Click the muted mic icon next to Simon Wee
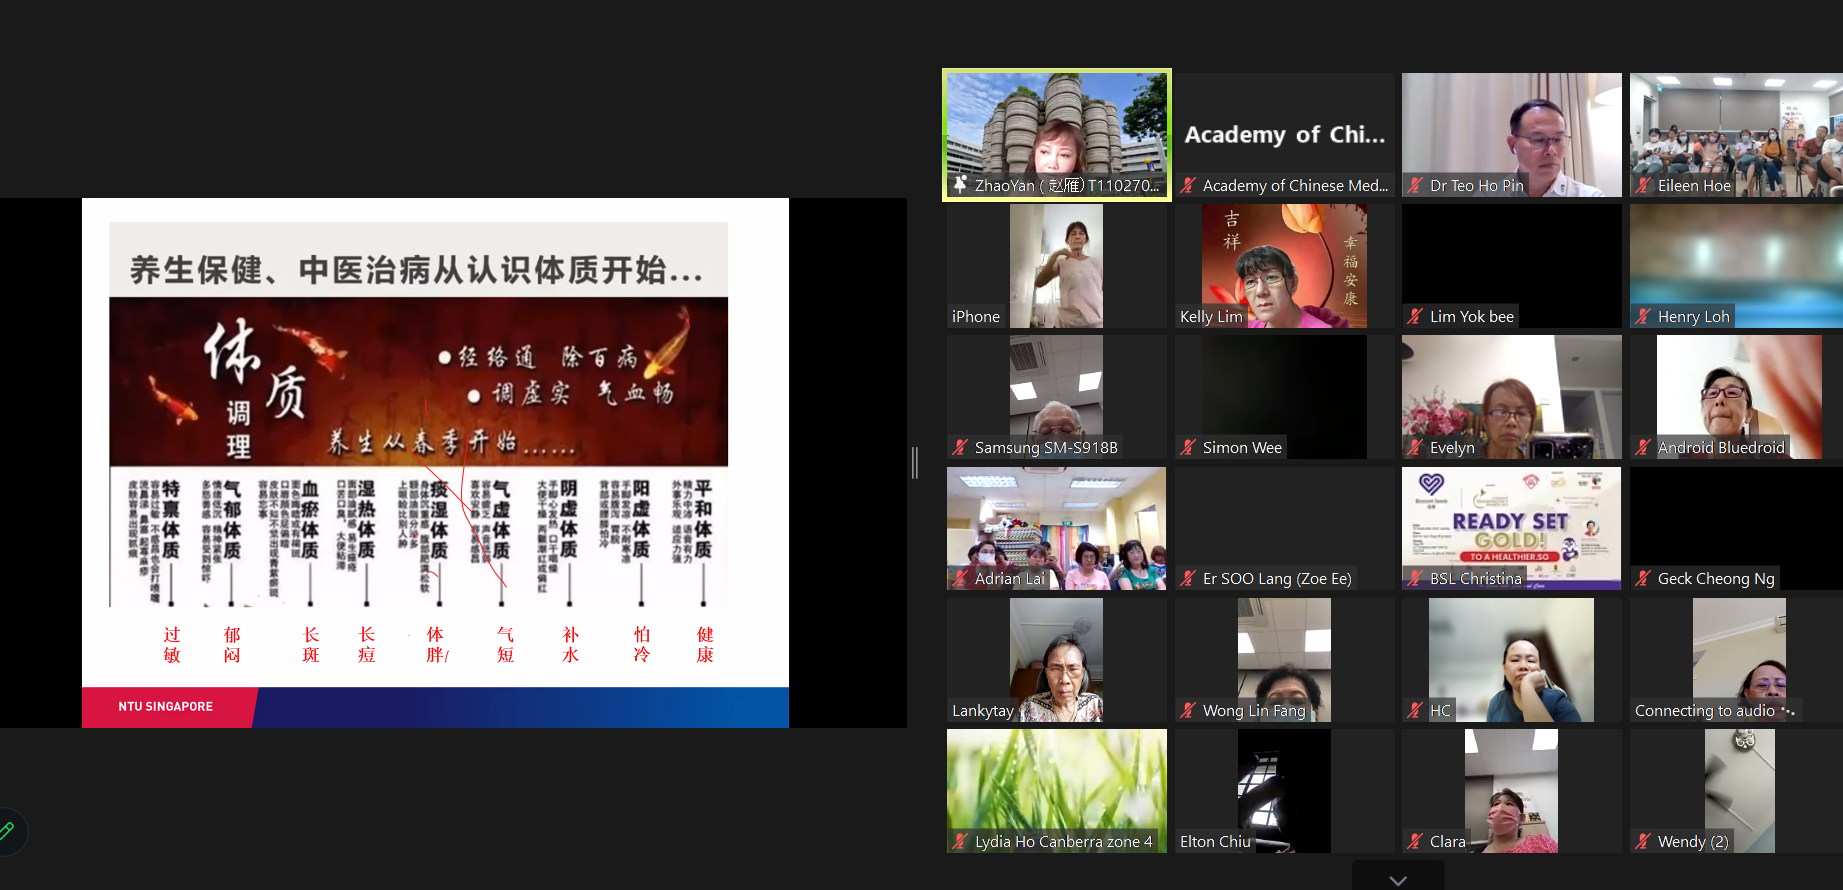The width and height of the screenshot is (1843, 890). point(1188,448)
